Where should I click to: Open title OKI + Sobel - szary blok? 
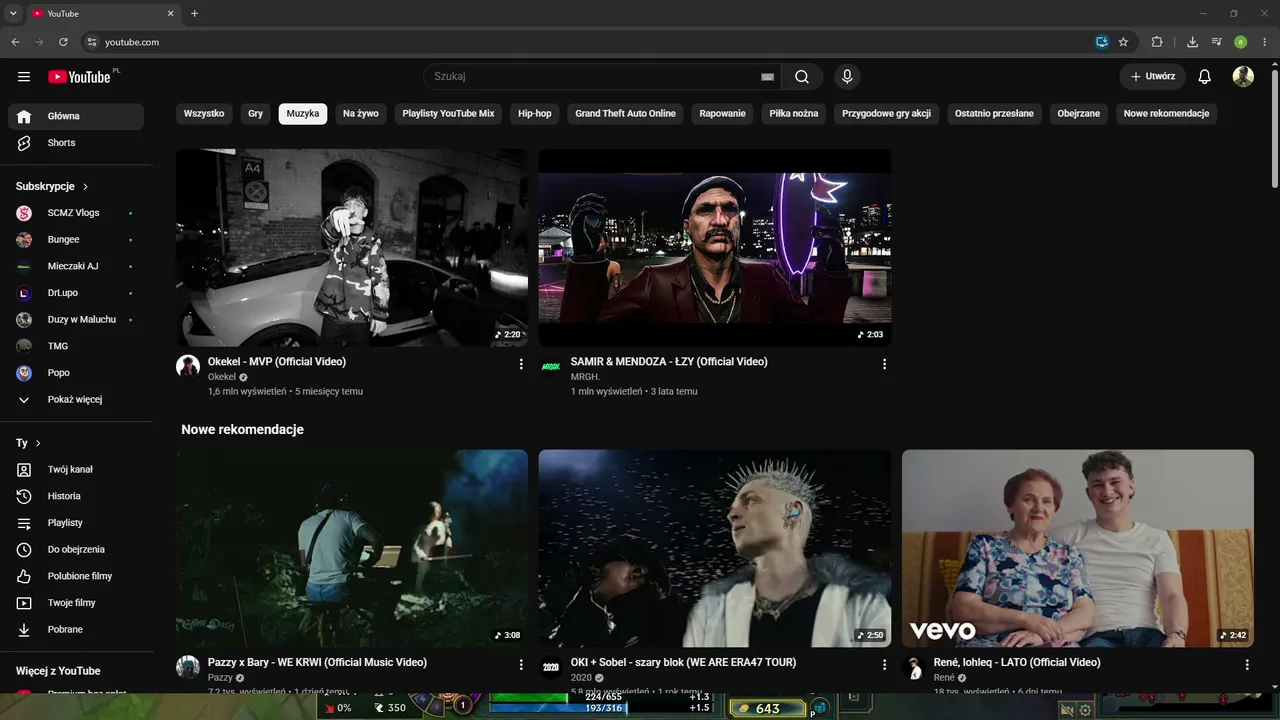pyautogui.click(x=684, y=663)
